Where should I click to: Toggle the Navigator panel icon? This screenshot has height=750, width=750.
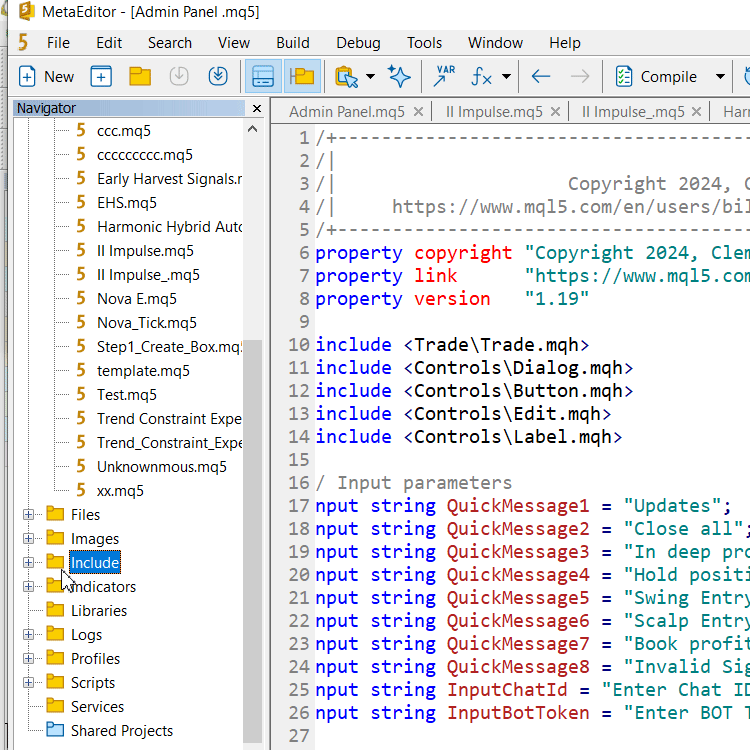point(301,77)
